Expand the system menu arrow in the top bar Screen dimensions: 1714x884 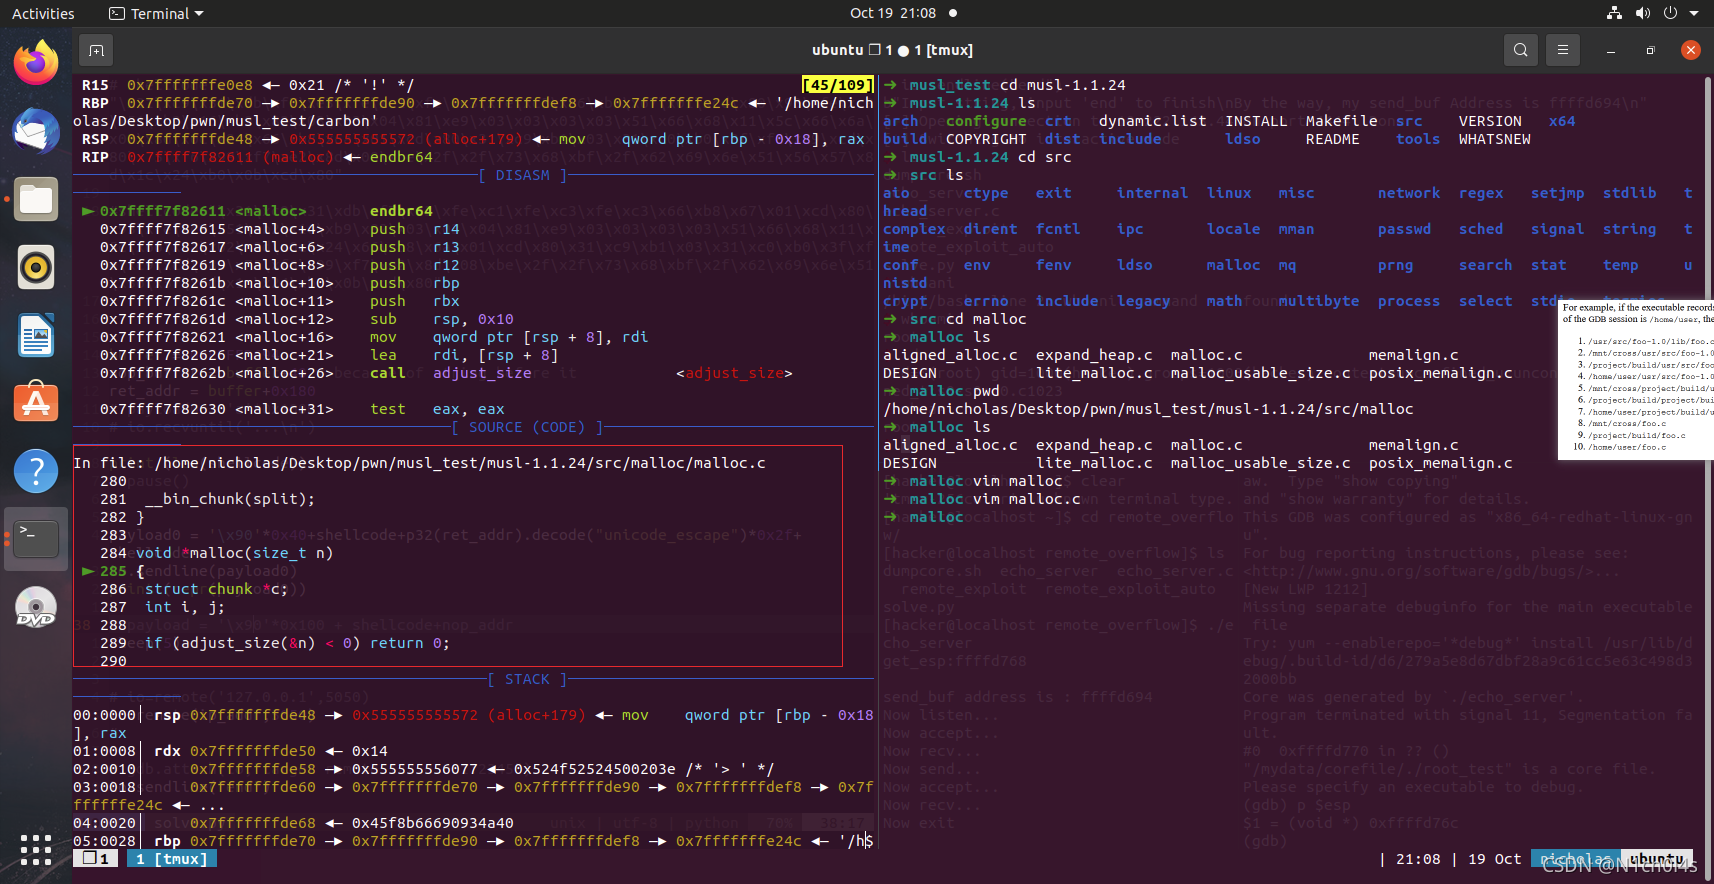click(x=1694, y=13)
